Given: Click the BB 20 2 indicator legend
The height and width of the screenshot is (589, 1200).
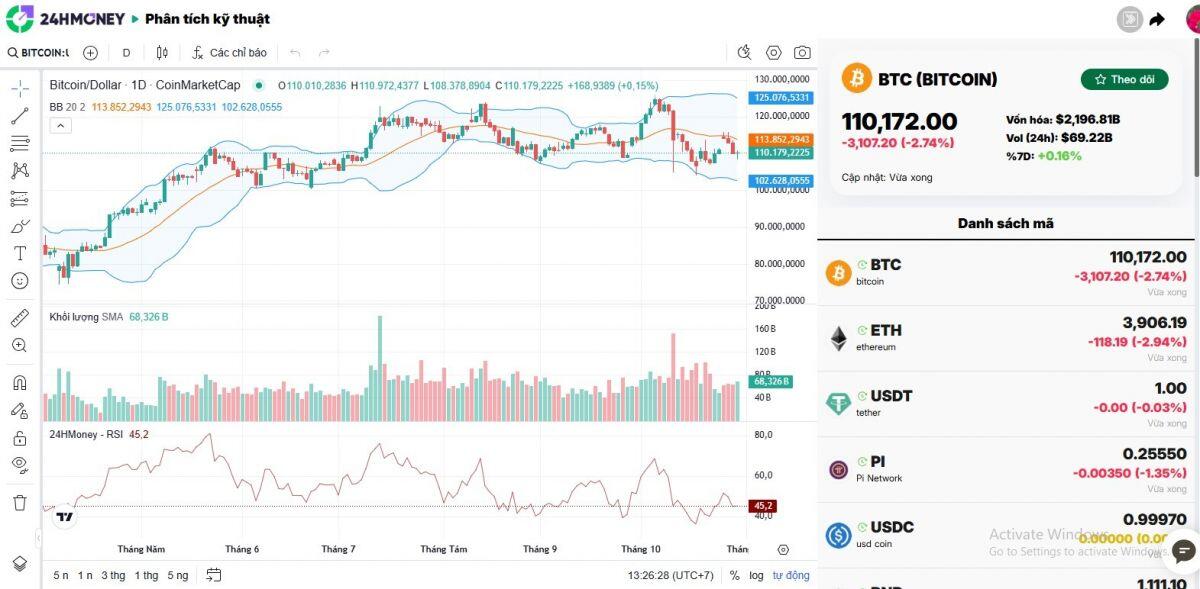Looking at the screenshot, I should pos(68,106).
